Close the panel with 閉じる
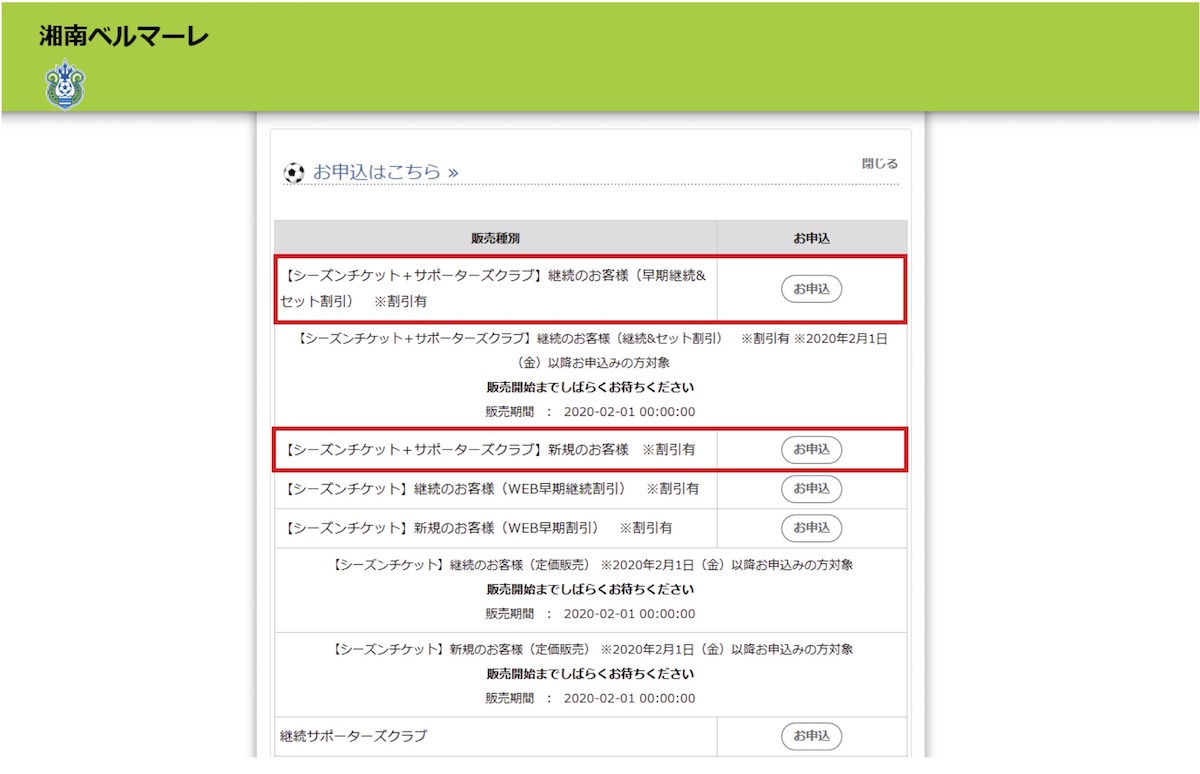The width and height of the screenshot is (1200, 774). pyautogui.click(x=879, y=163)
